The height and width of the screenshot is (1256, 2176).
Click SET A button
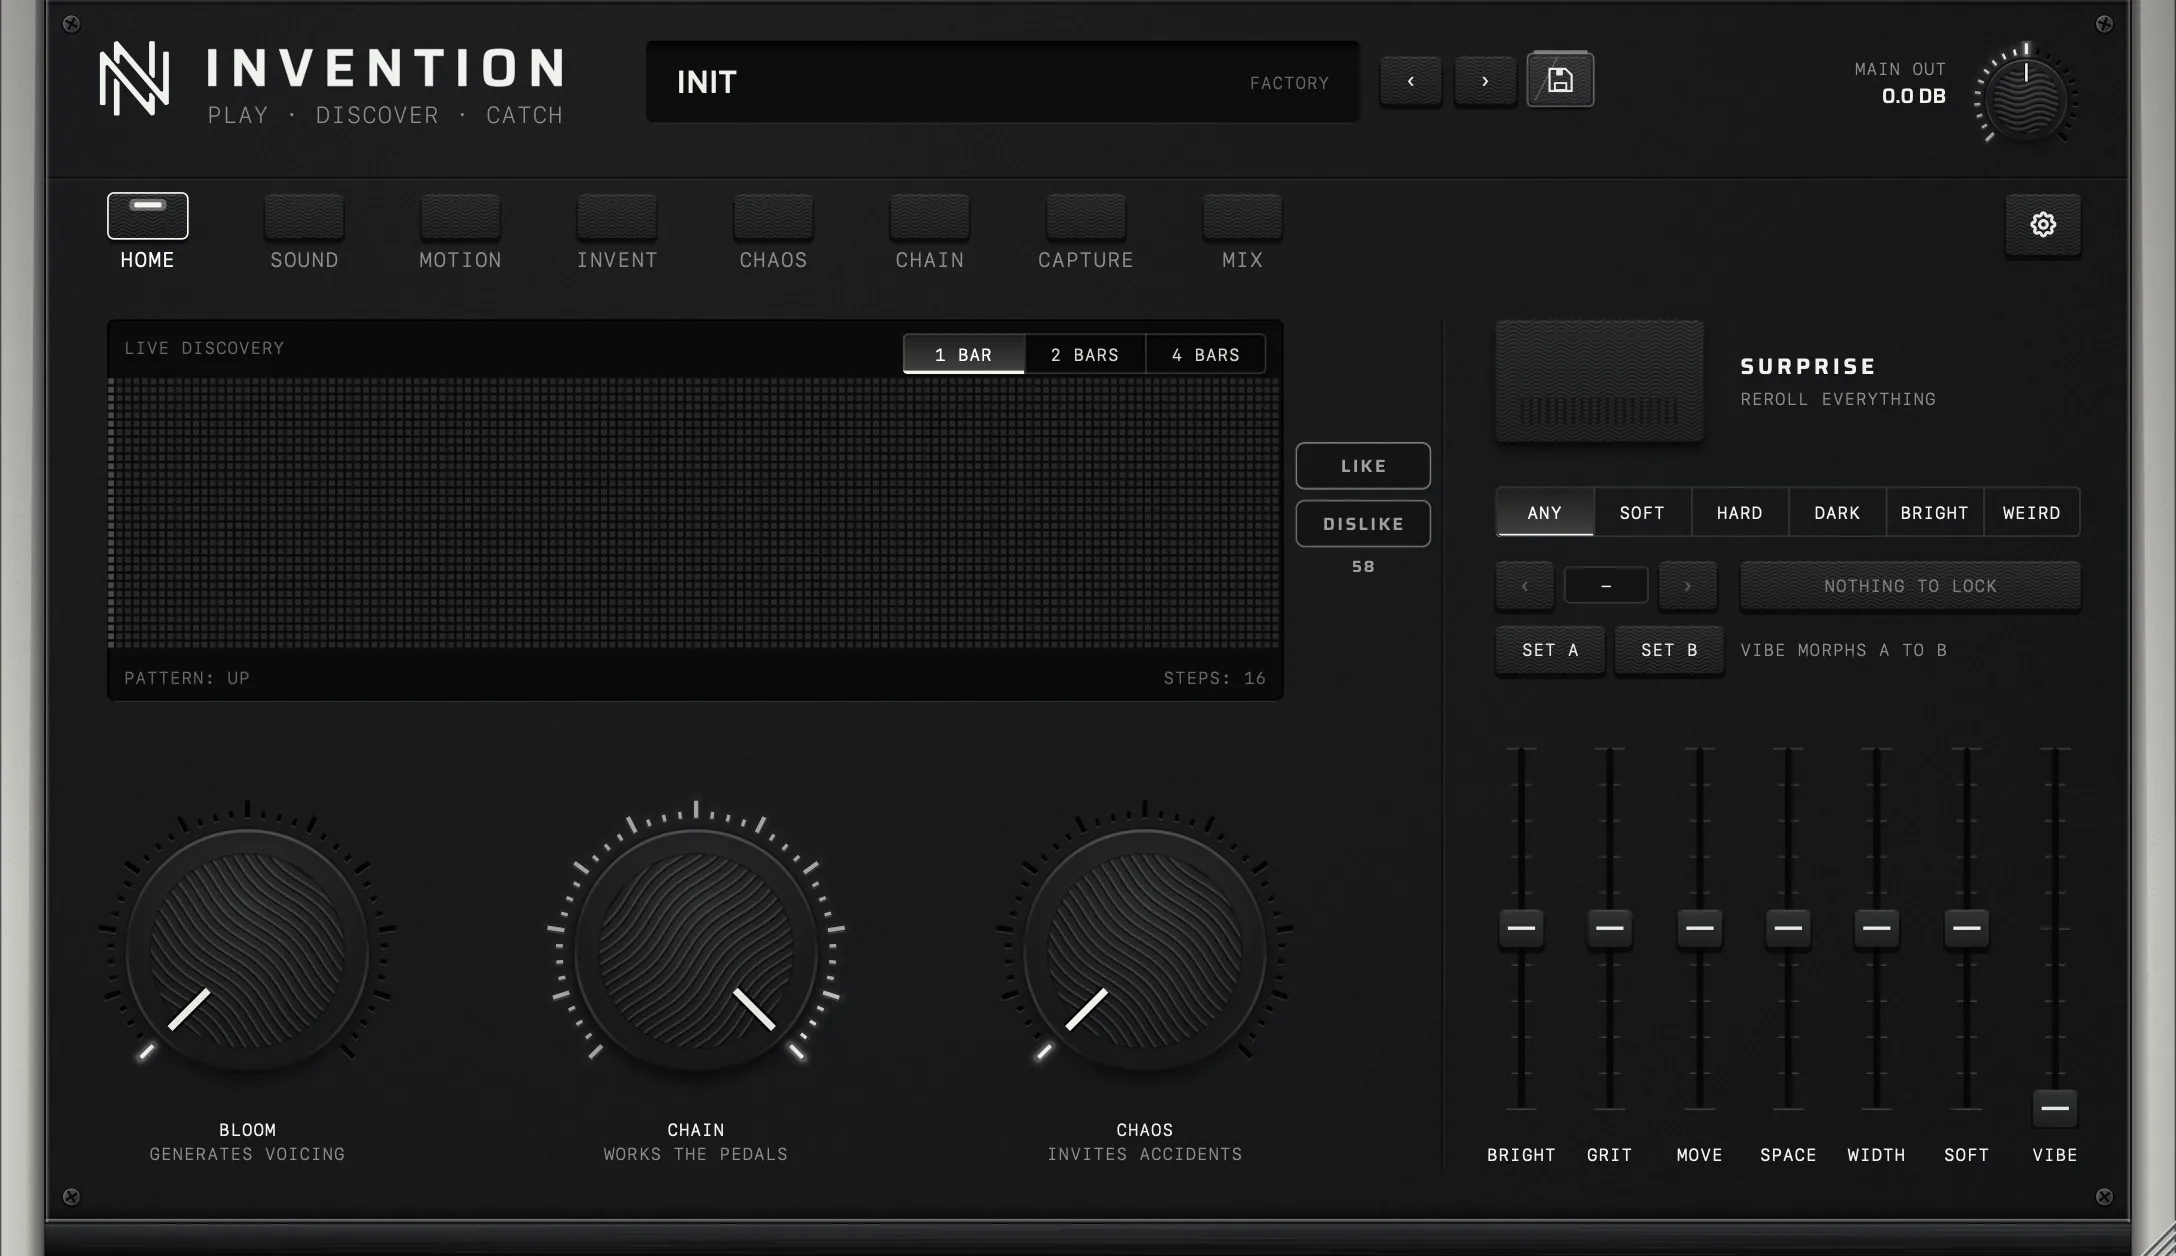click(x=1550, y=650)
